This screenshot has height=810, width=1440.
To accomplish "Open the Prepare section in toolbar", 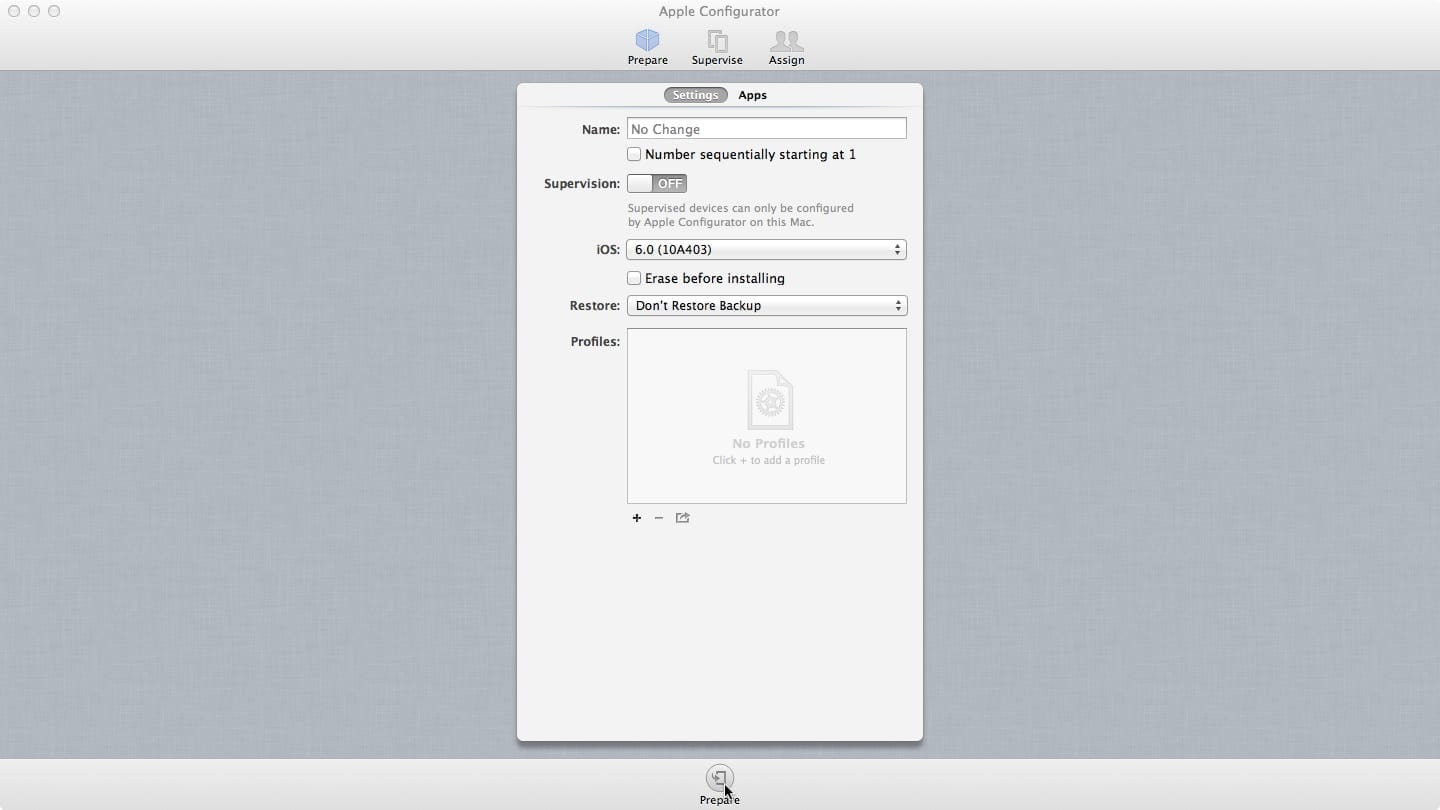I will pos(647,47).
